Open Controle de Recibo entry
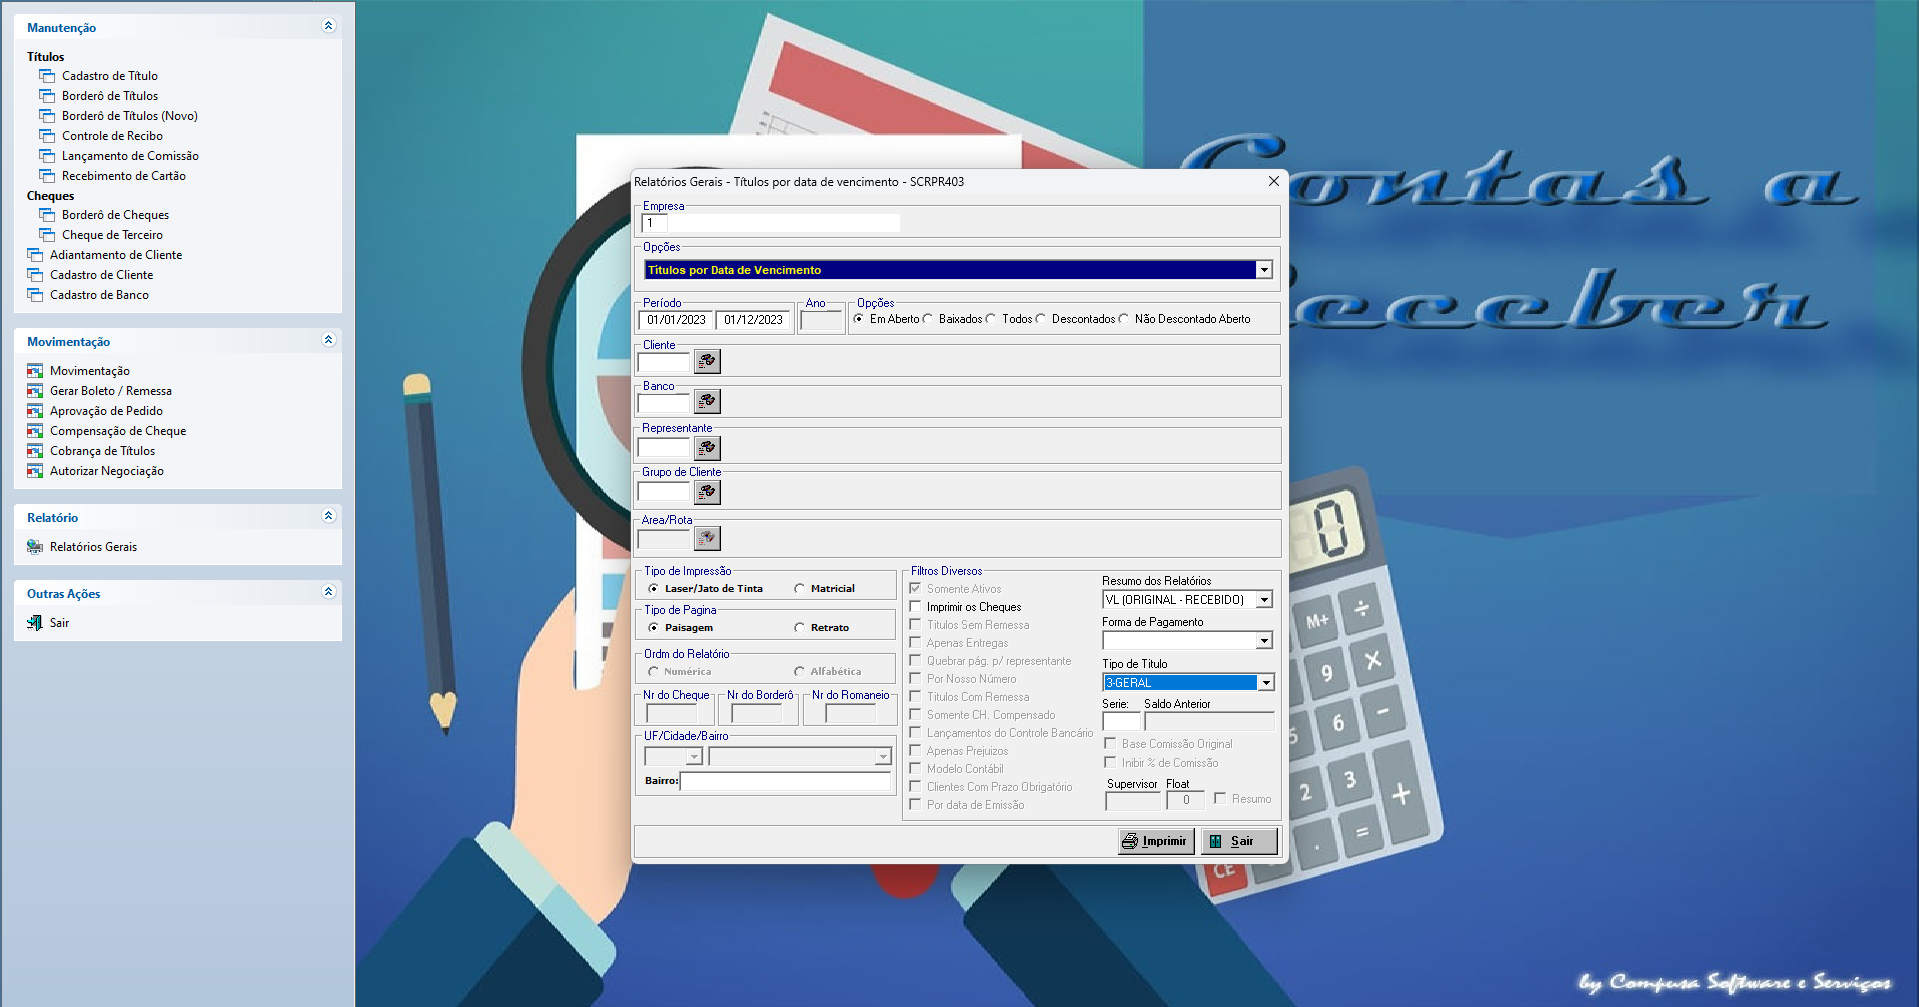1919x1007 pixels. [112, 136]
